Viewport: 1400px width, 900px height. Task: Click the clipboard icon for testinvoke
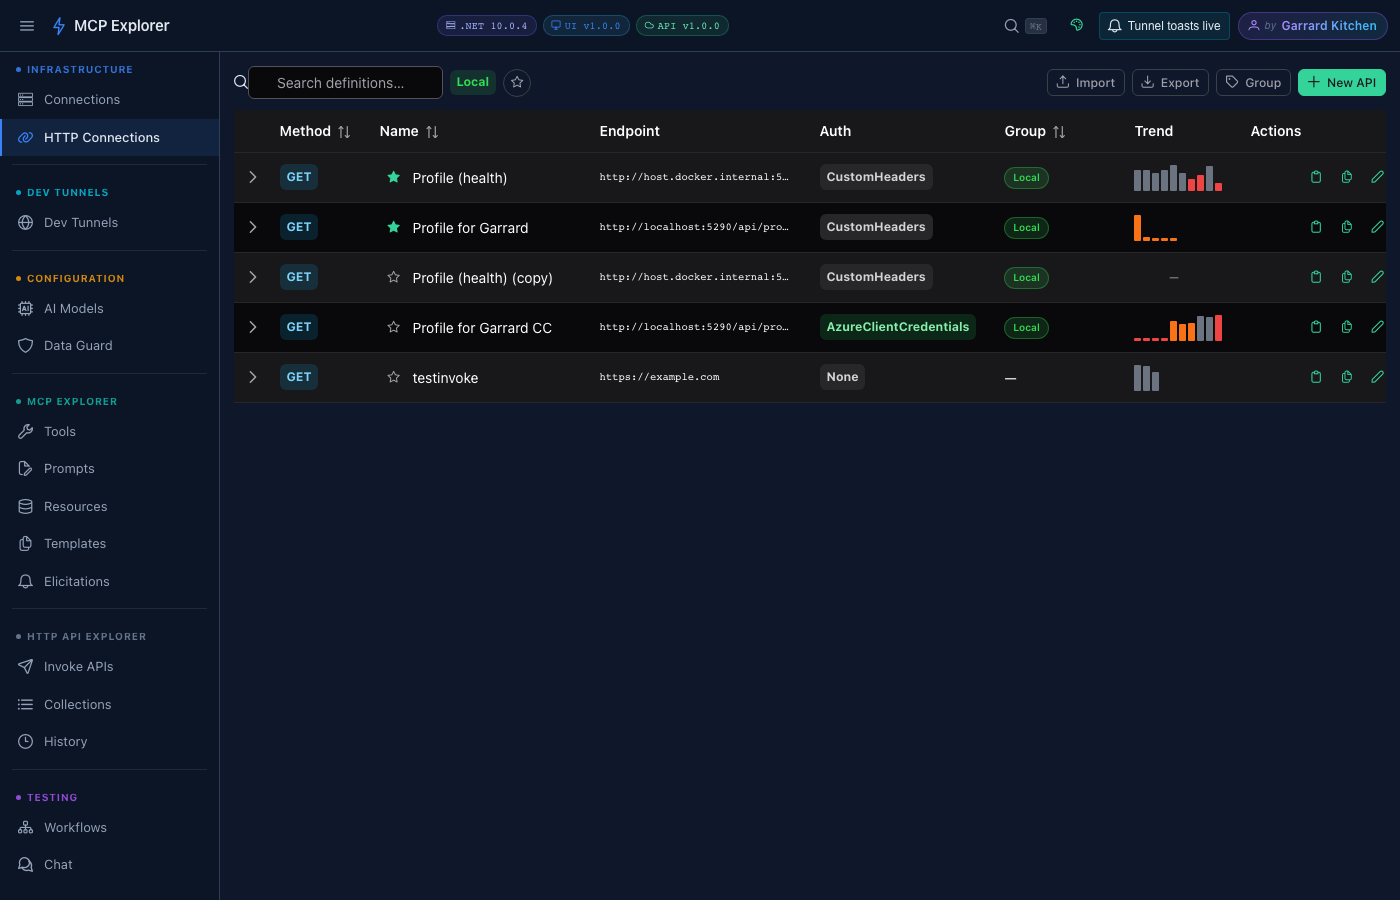click(x=1316, y=377)
